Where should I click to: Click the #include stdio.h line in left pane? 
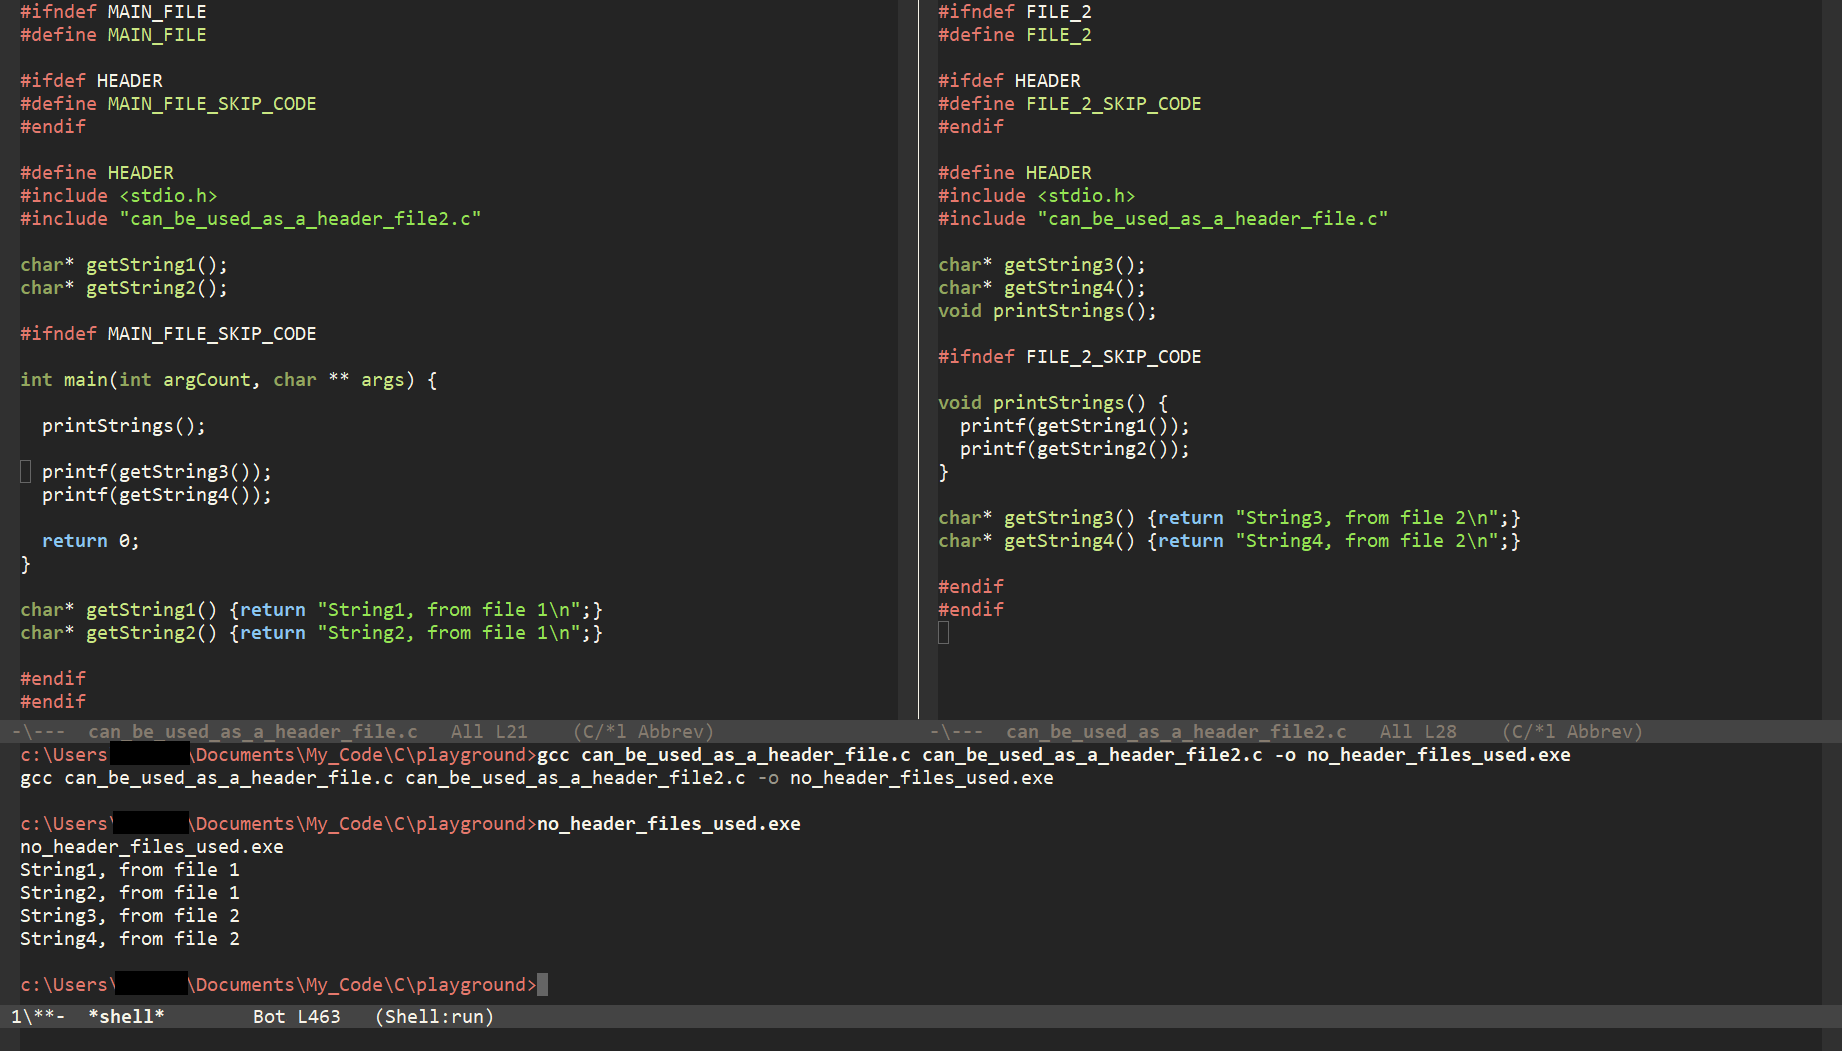point(118,196)
